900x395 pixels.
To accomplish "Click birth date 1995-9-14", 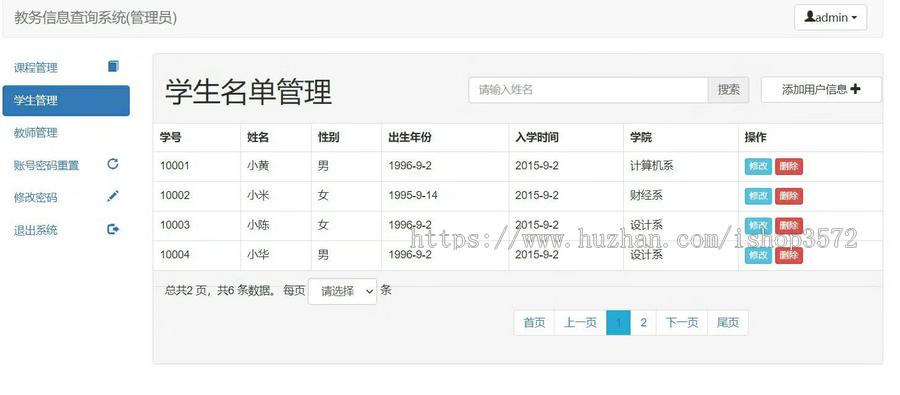I will click(x=413, y=195).
